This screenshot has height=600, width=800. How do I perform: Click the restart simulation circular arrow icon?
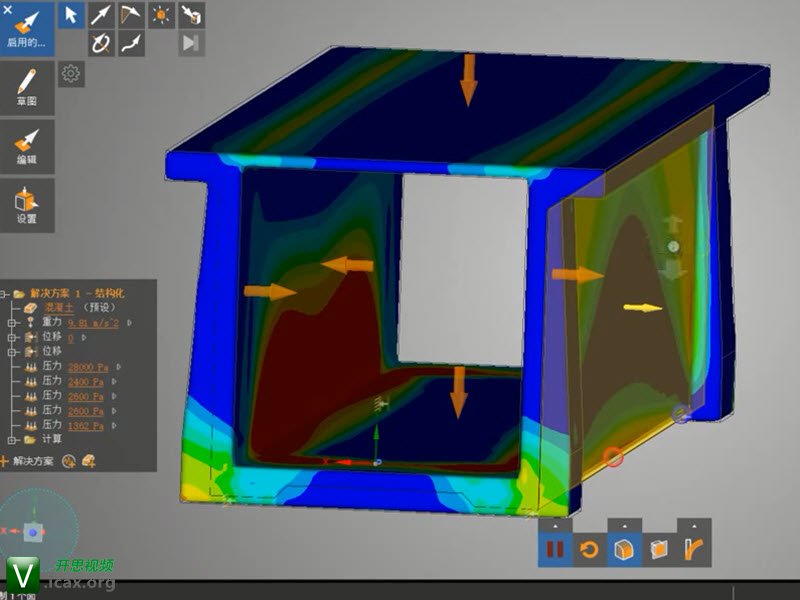coord(589,549)
